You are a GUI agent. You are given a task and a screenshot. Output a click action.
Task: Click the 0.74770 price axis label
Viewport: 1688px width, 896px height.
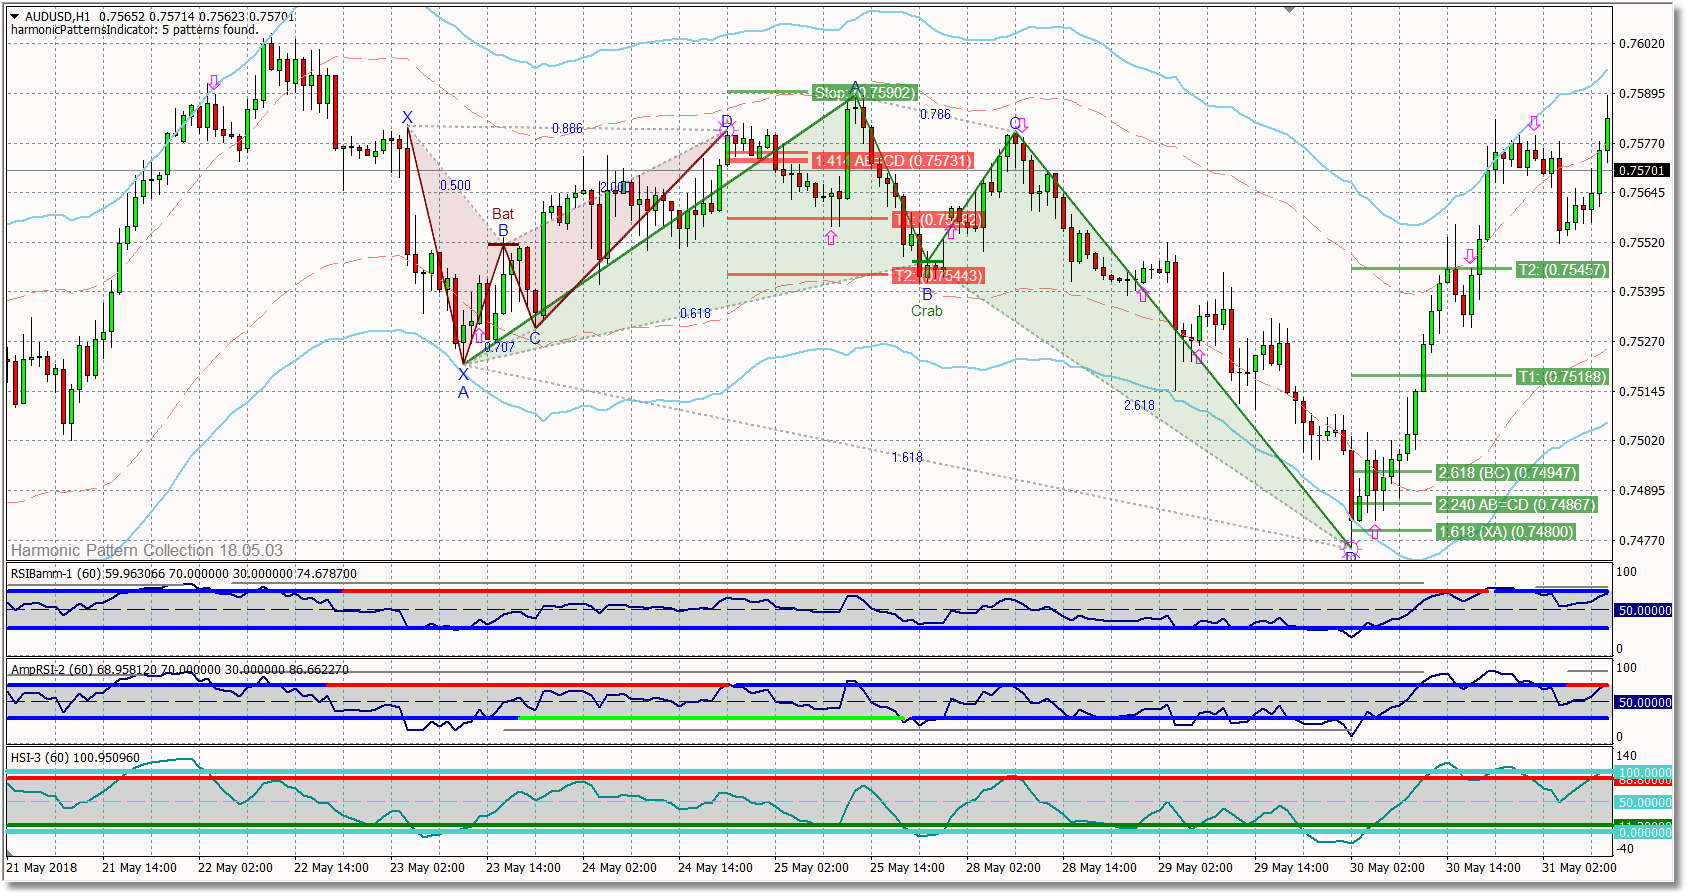pos(1642,541)
